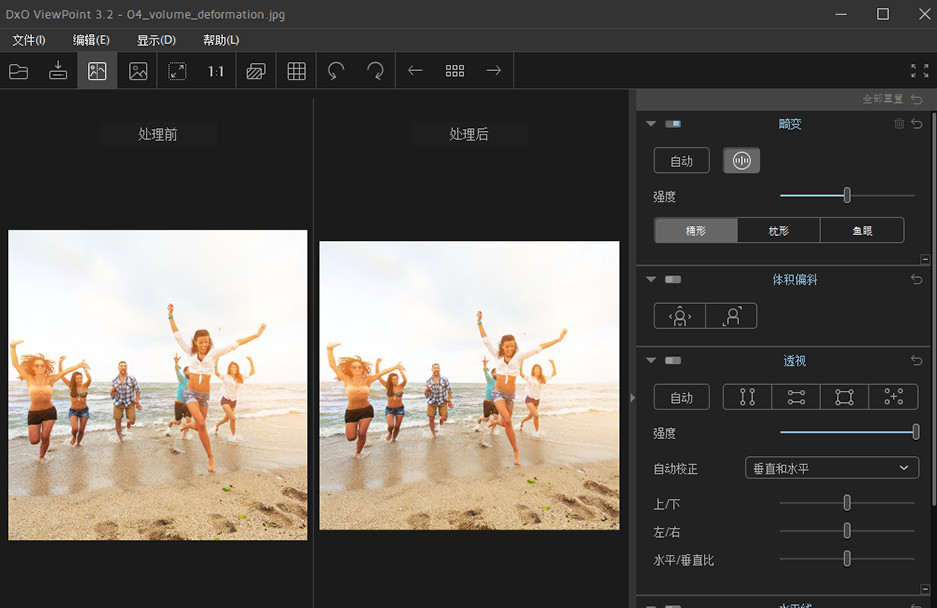Rotate the image right
Image resolution: width=937 pixels, height=608 pixels.
[375, 71]
